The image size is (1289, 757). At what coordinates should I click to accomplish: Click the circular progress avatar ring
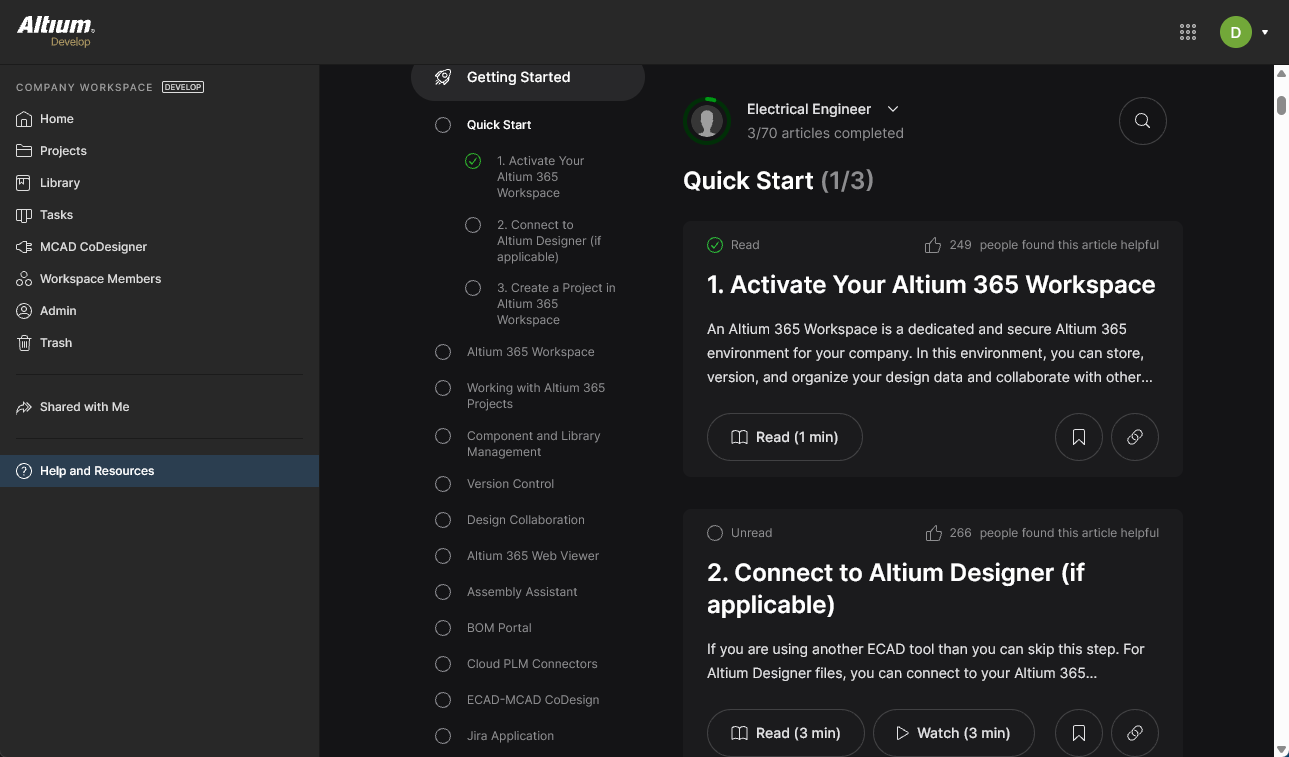point(707,121)
